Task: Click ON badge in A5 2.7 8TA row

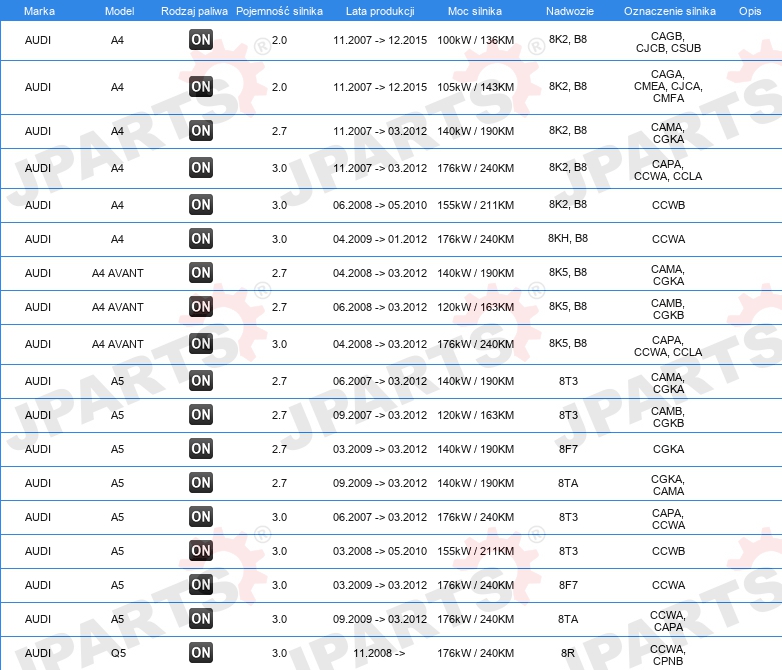Action: (201, 482)
